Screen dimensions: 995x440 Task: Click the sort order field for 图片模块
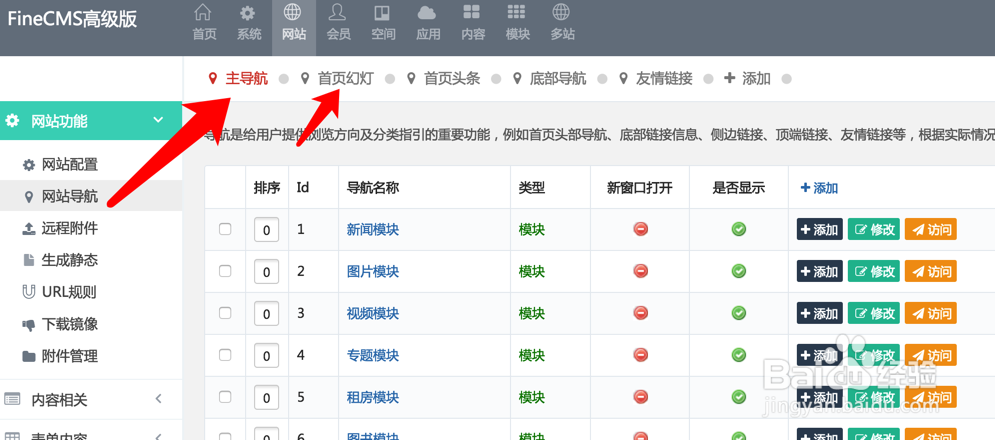[x=267, y=272]
